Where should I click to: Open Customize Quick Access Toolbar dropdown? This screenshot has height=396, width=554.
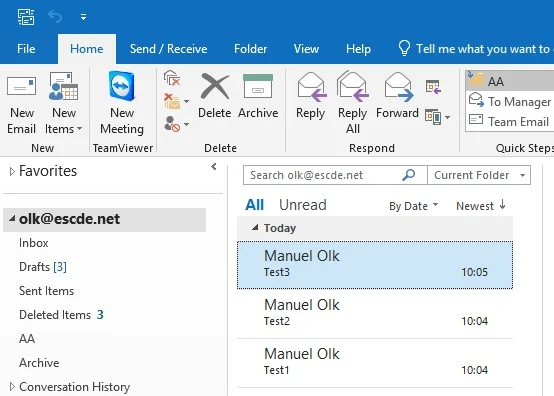click(x=83, y=17)
